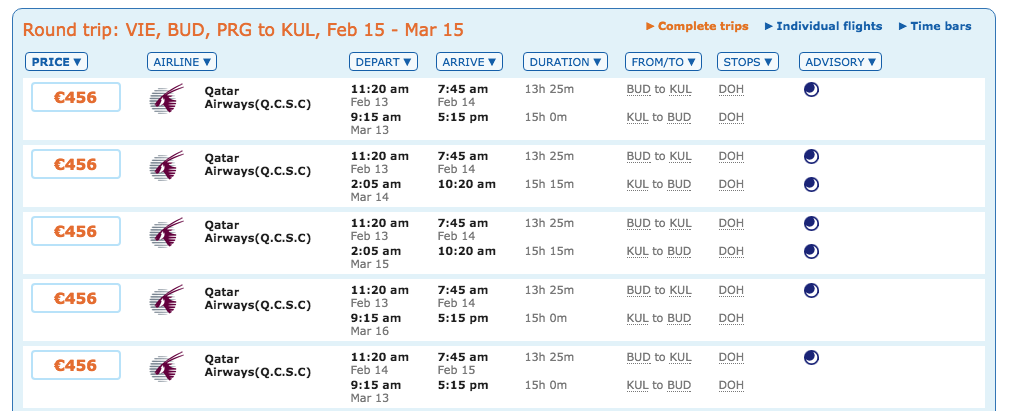Screen dimensions: 1012x411
Task: Click moon advisory icon in fourth result
Action: click(812, 290)
